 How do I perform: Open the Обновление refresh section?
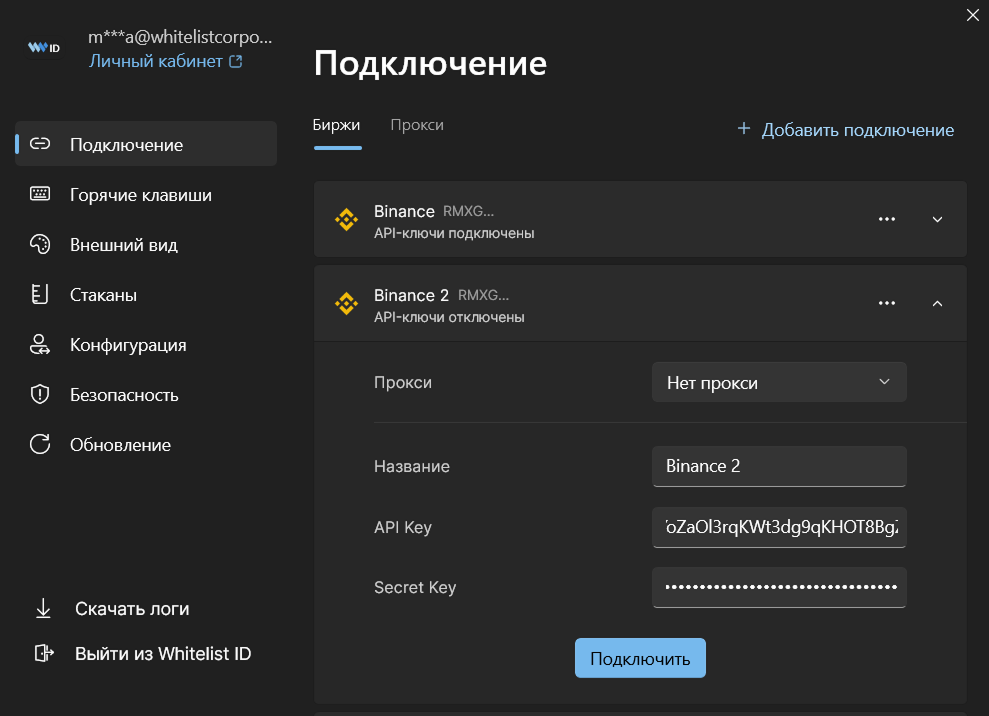[x=120, y=445]
